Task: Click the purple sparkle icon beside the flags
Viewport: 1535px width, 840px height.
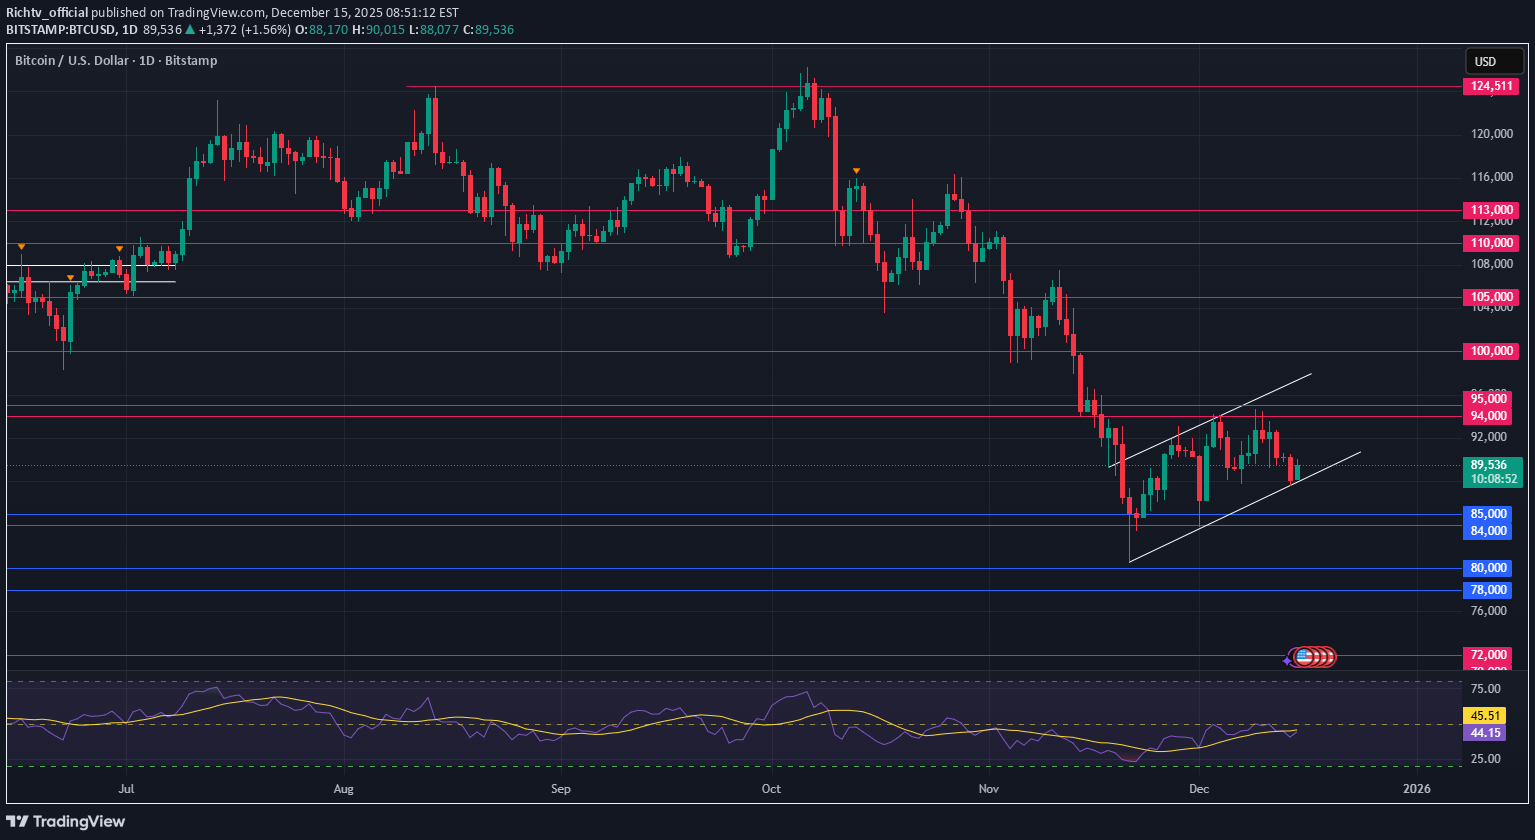Action: point(1288,660)
